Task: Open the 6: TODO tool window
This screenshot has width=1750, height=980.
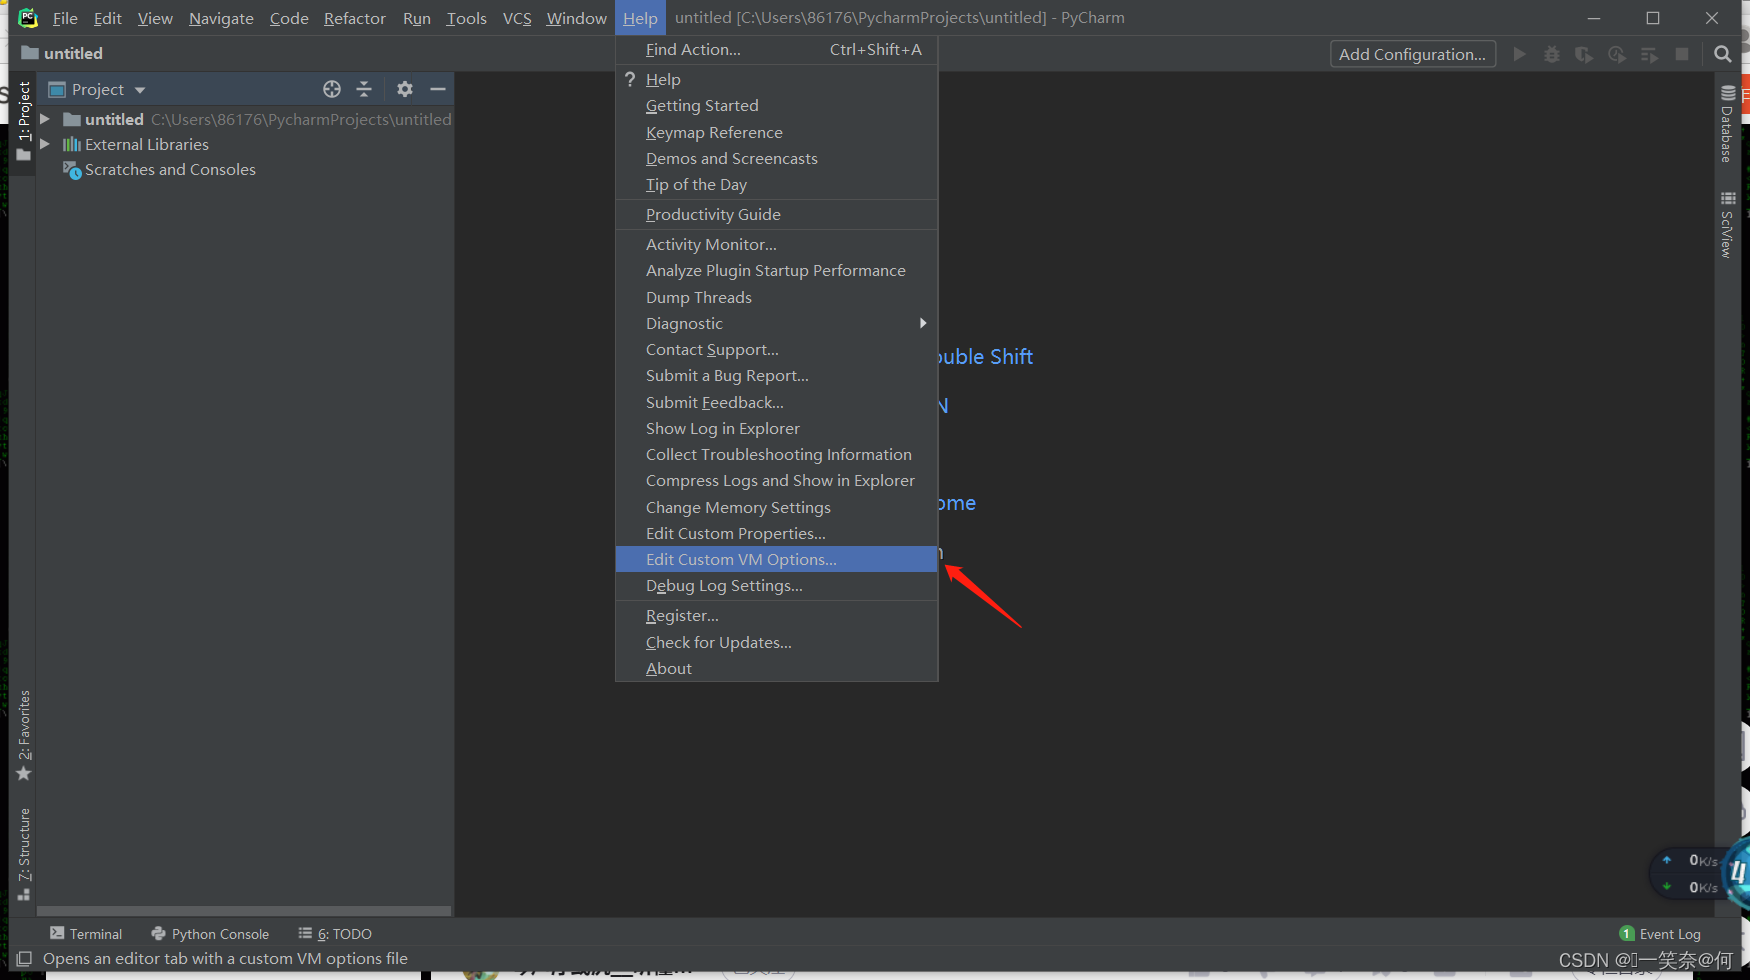Action: click(335, 934)
